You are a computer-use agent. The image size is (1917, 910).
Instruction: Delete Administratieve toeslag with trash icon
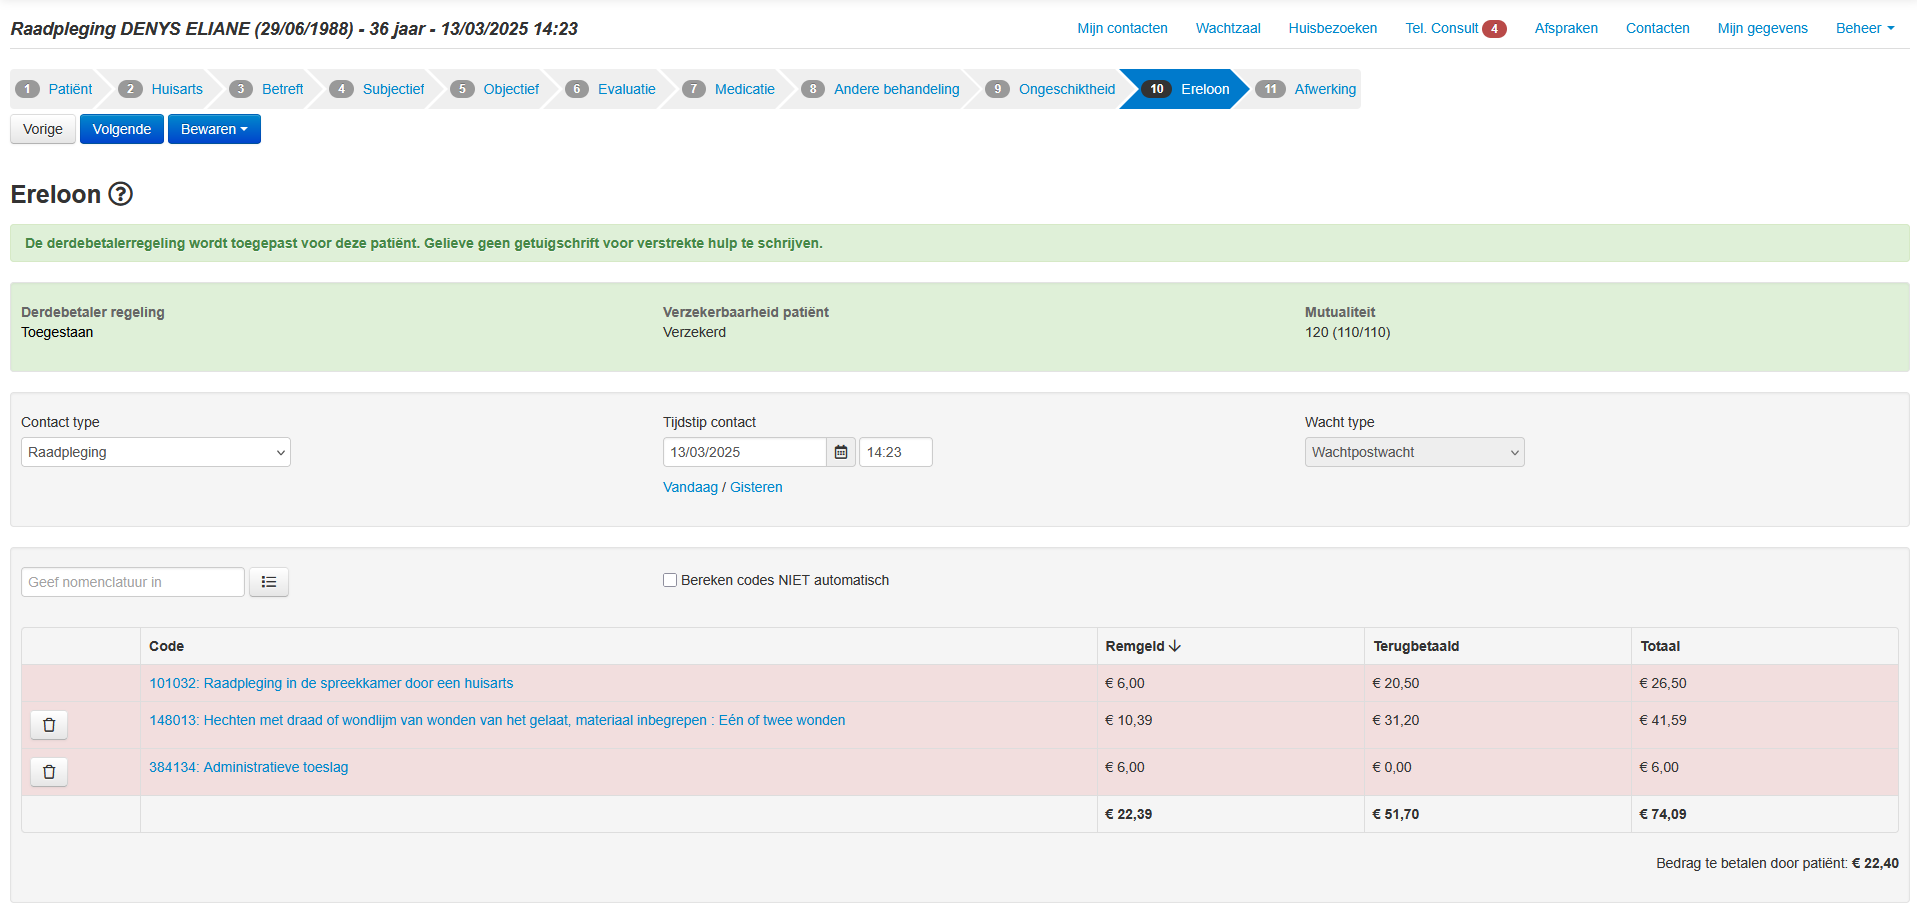click(x=49, y=772)
